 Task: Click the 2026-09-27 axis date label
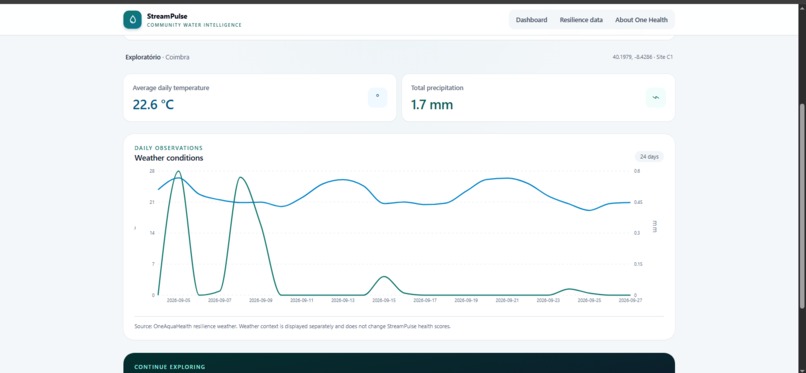click(631, 300)
